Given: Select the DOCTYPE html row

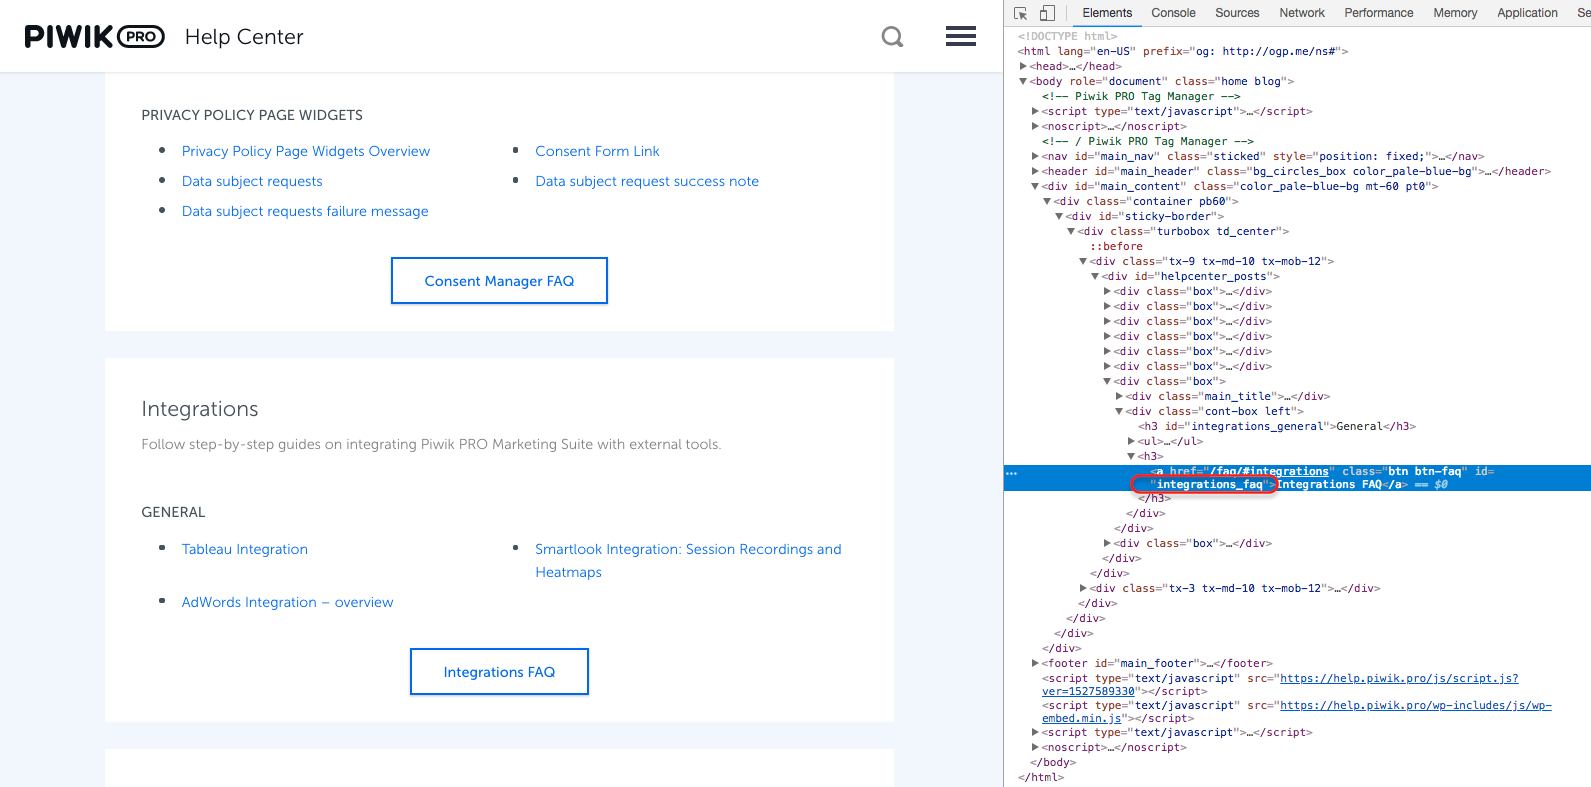Looking at the screenshot, I should [x=1068, y=36].
